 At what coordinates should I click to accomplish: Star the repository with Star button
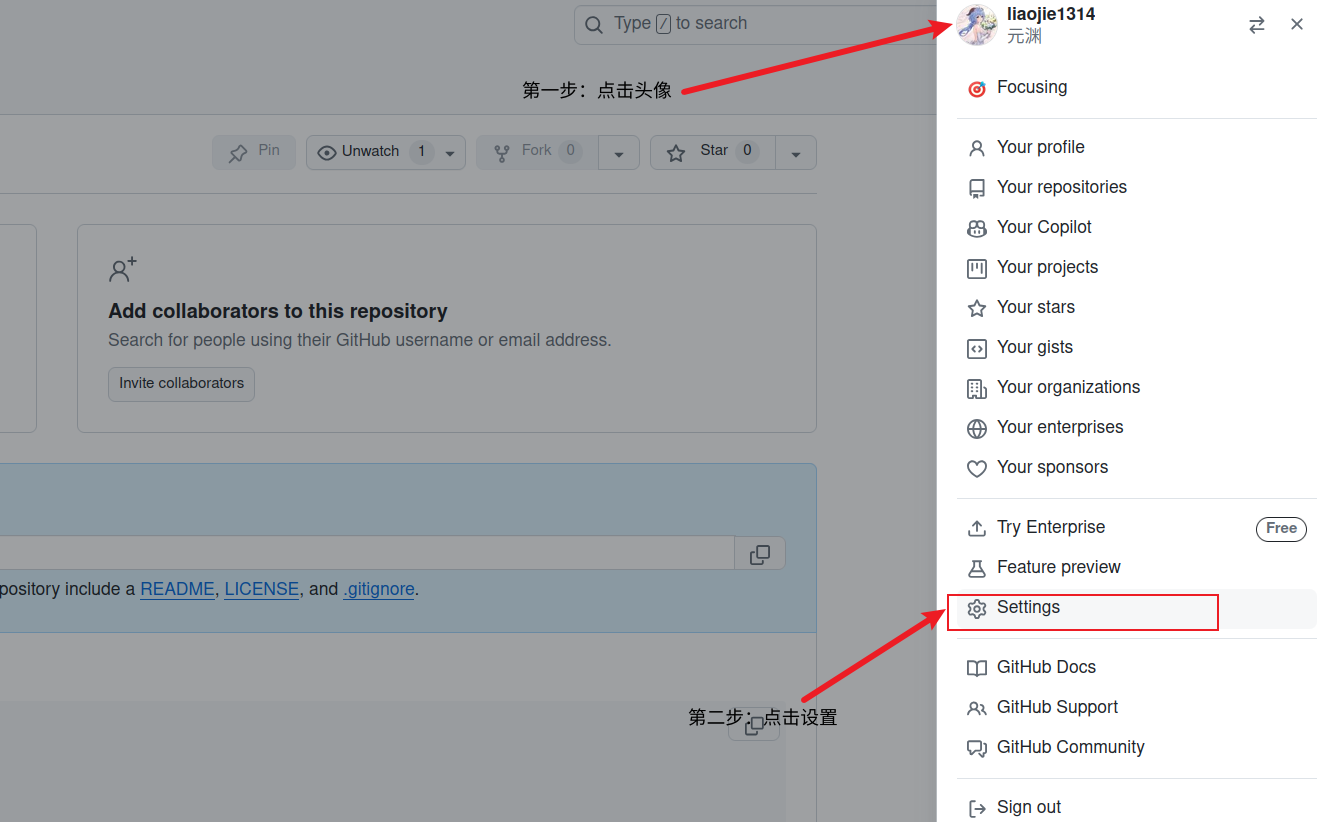[x=713, y=152]
